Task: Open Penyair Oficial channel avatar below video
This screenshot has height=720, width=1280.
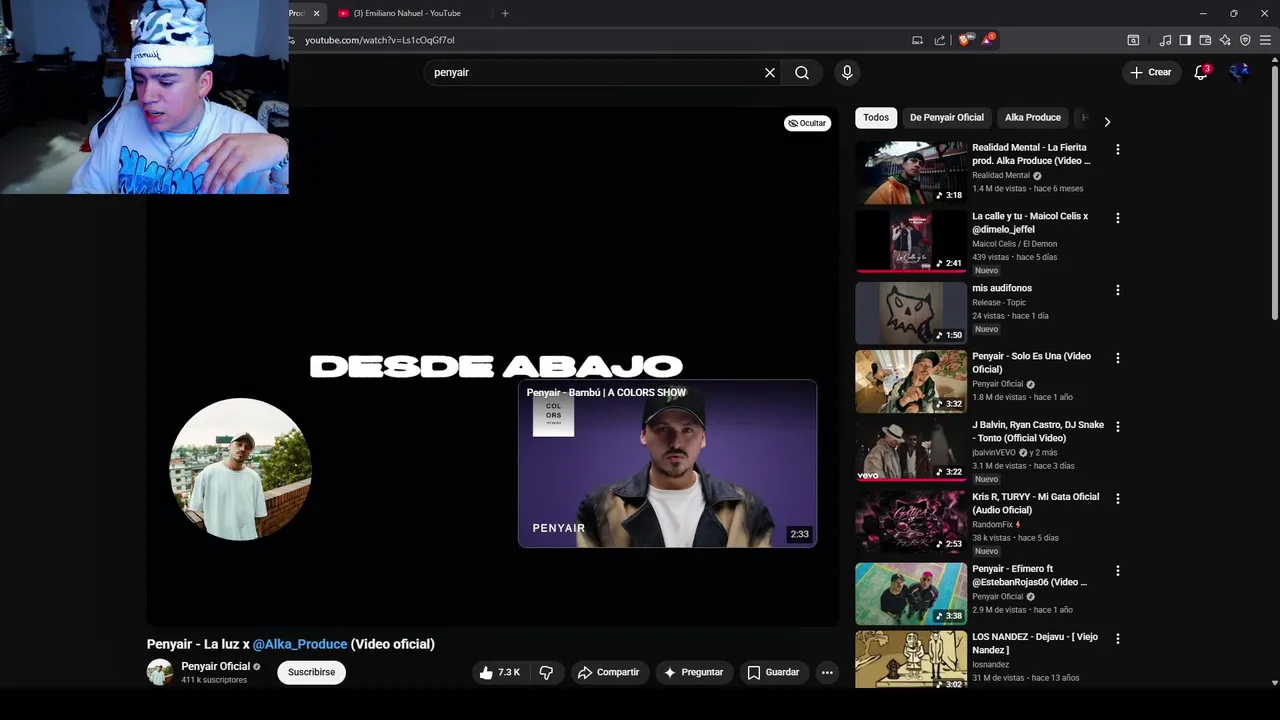Action: pos(160,672)
